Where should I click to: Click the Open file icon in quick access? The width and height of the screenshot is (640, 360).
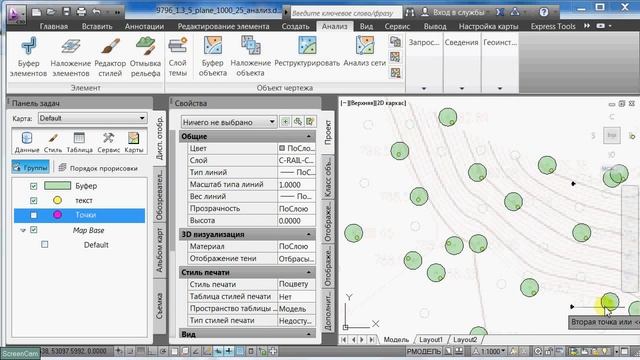click(x=51, y=12)
